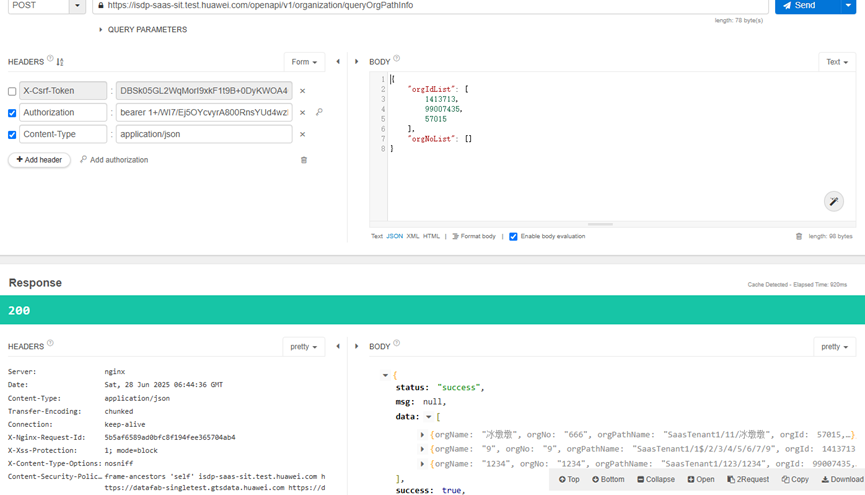Click Collapse in response toolbar
Screen dimensions: 865x495
pos(656,480)
